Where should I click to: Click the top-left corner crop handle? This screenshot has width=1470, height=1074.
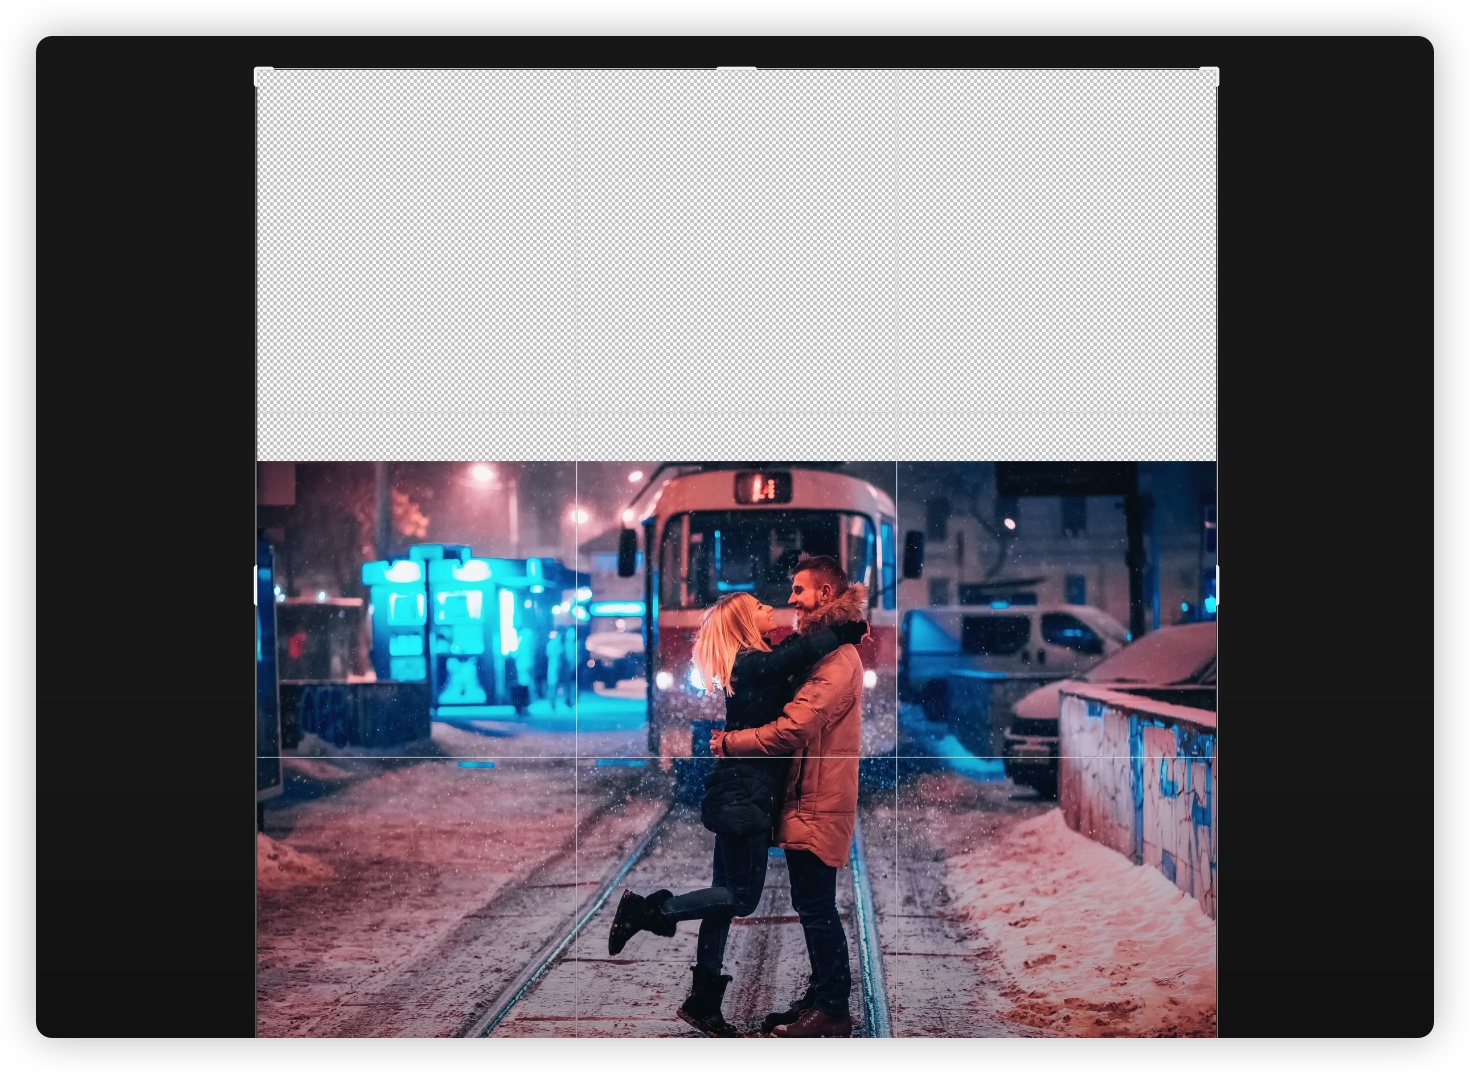click(x=263, y=76)
